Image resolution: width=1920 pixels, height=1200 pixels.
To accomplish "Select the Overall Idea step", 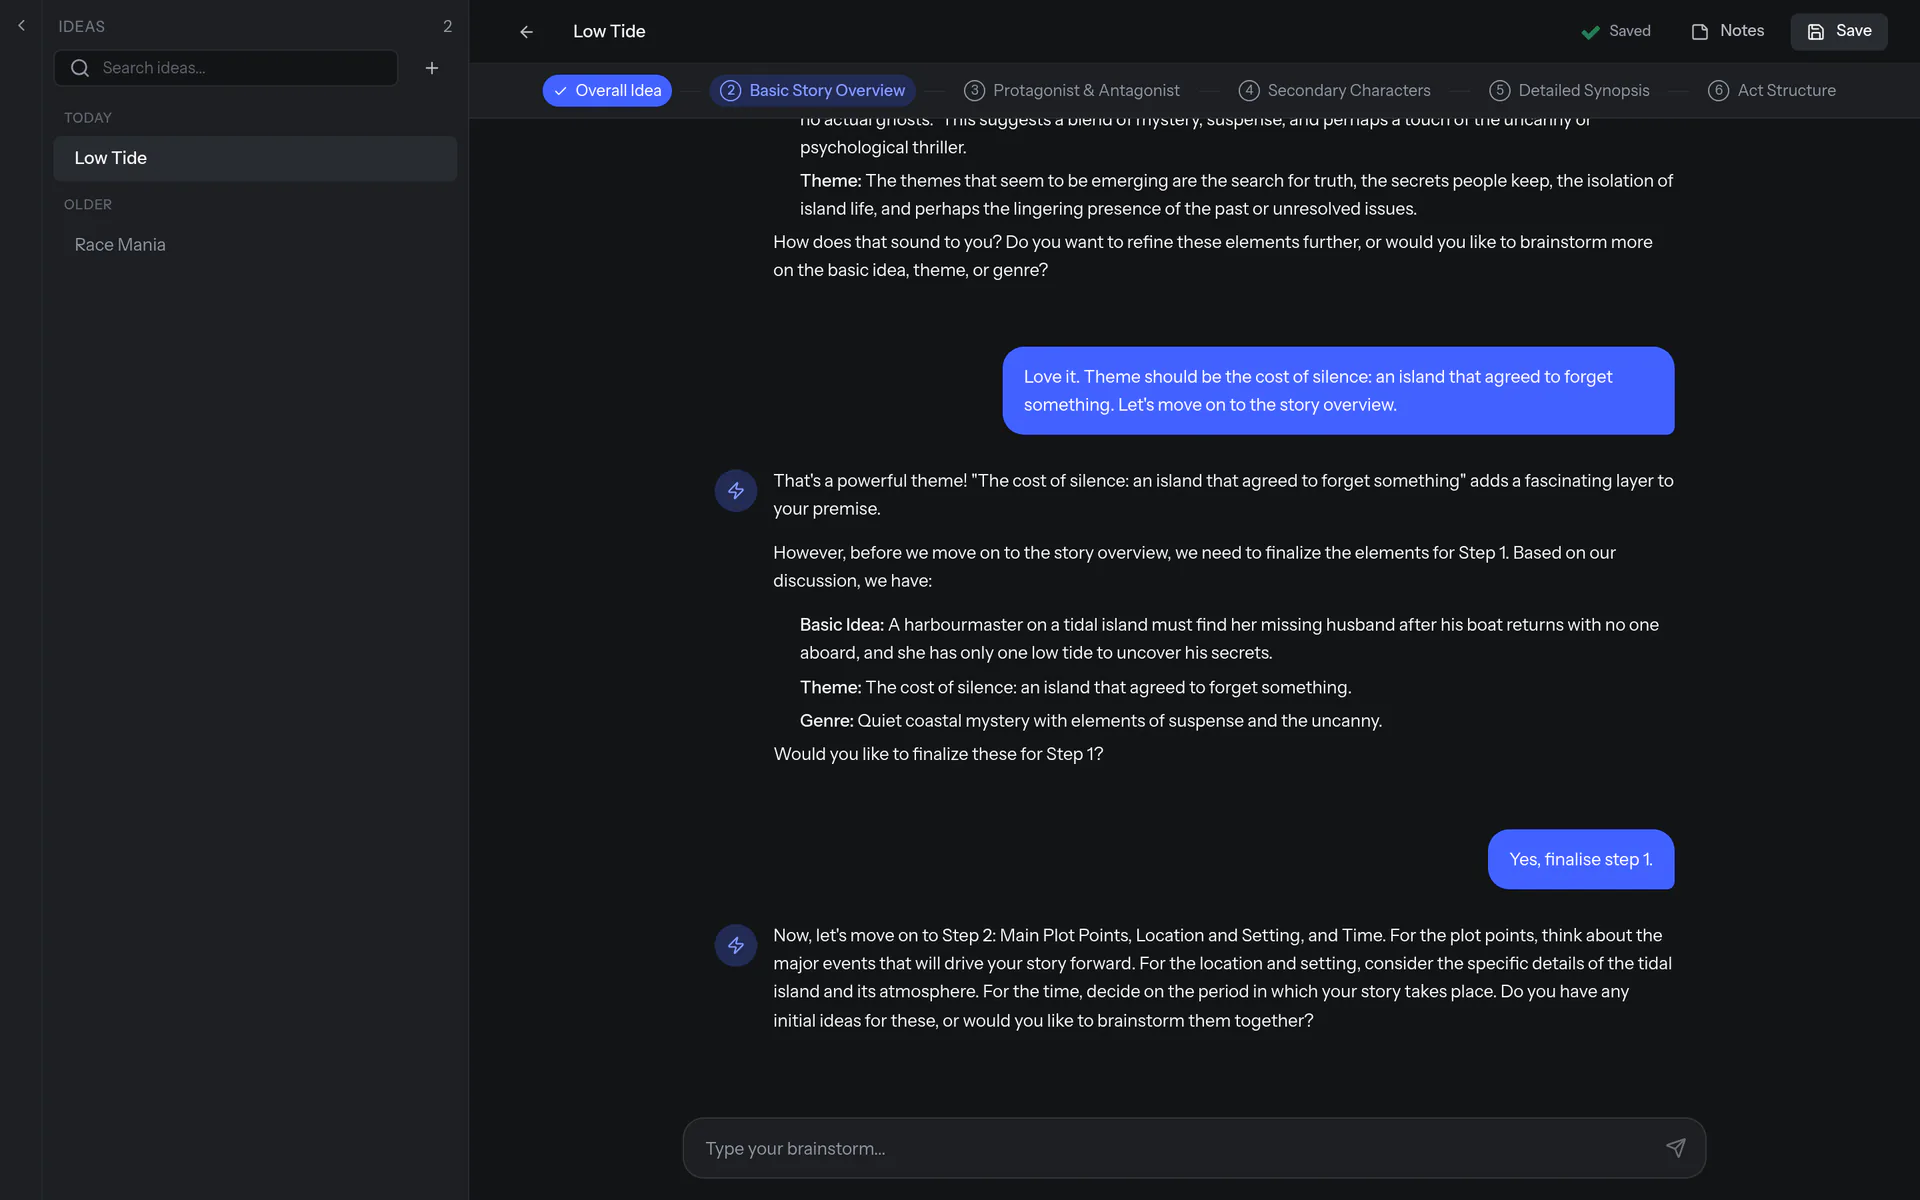I will tap(607, 90).
